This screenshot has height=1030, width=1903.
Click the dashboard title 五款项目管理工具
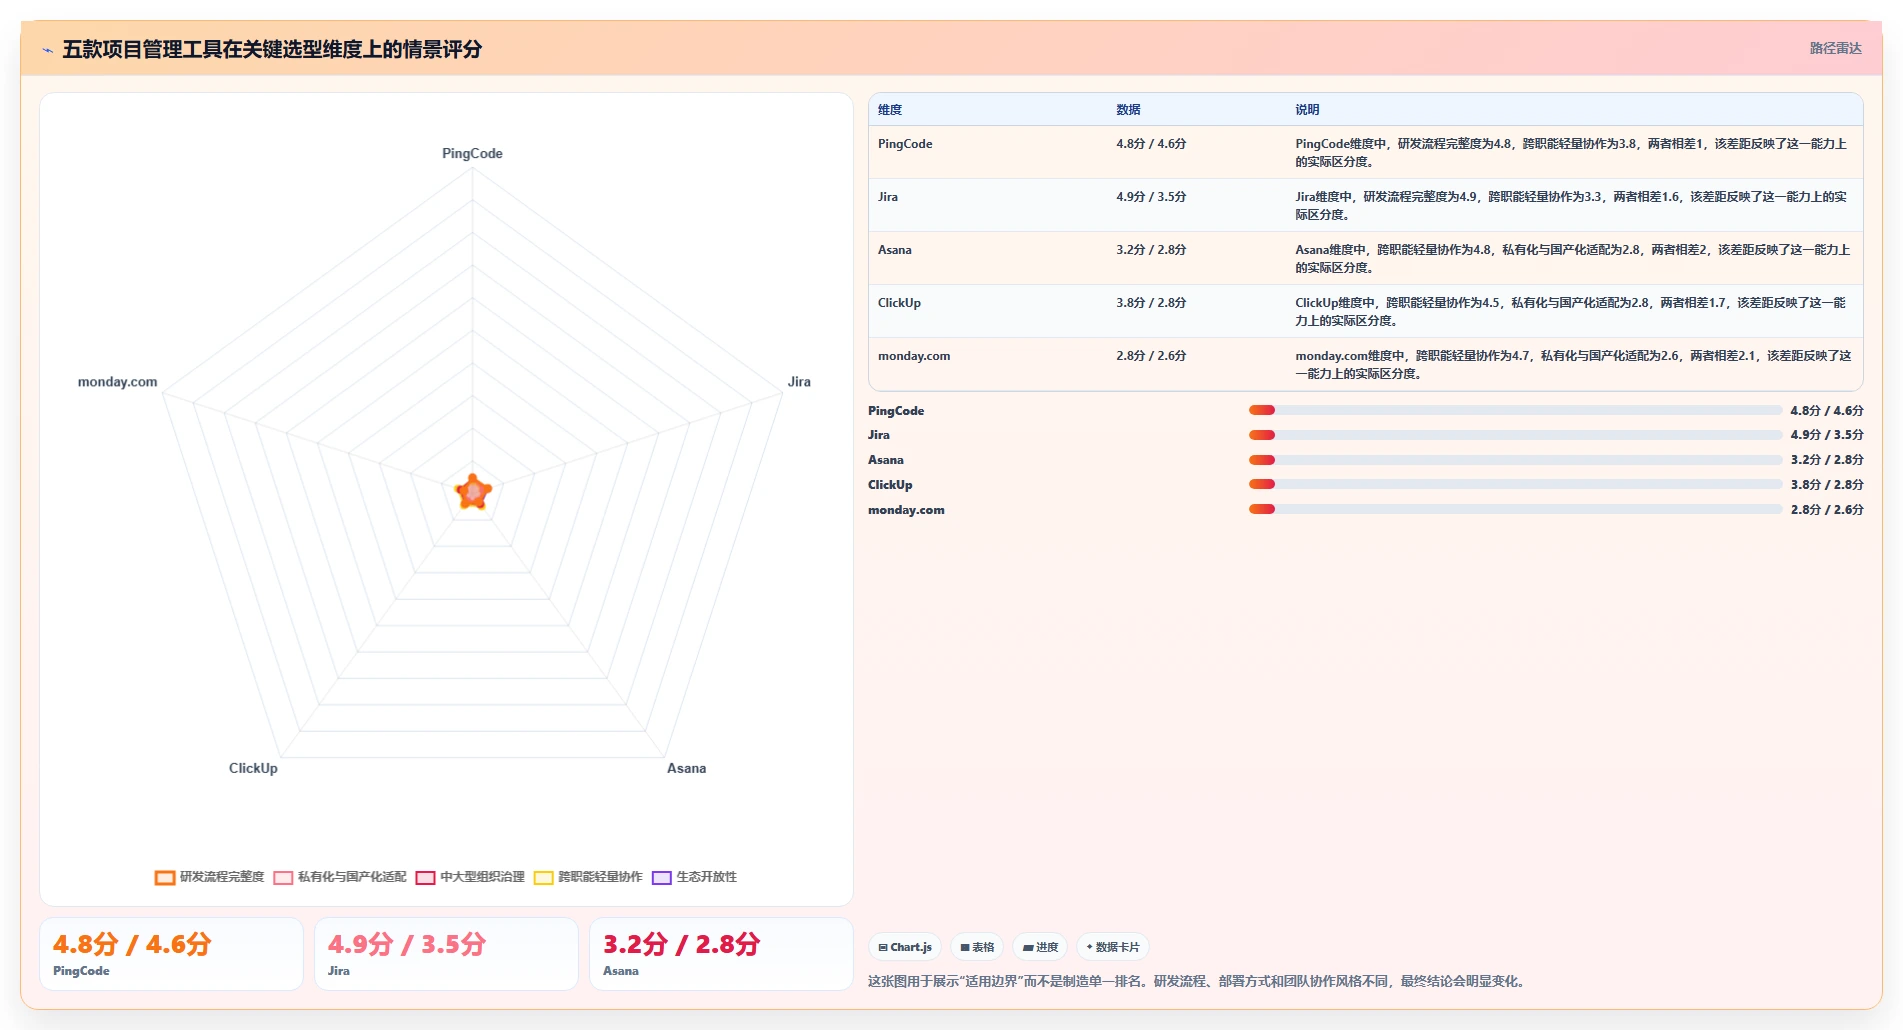(x=272, y=49)
